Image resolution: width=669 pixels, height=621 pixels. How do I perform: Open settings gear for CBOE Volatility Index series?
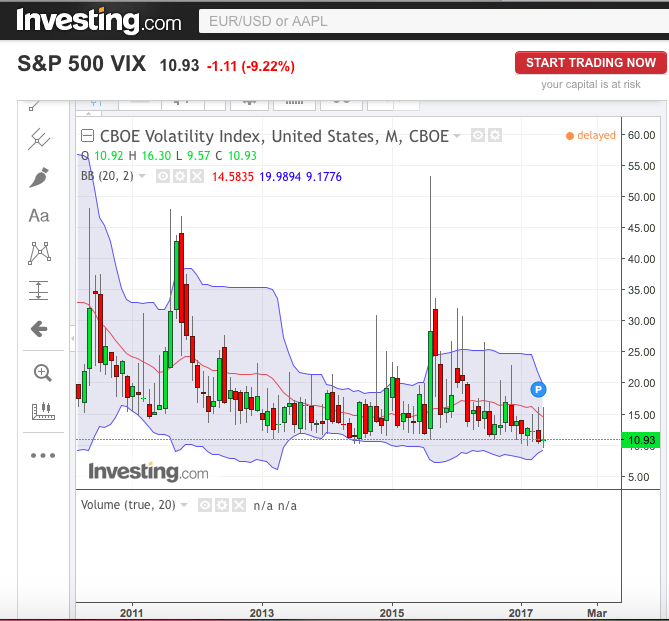[495, 136]
